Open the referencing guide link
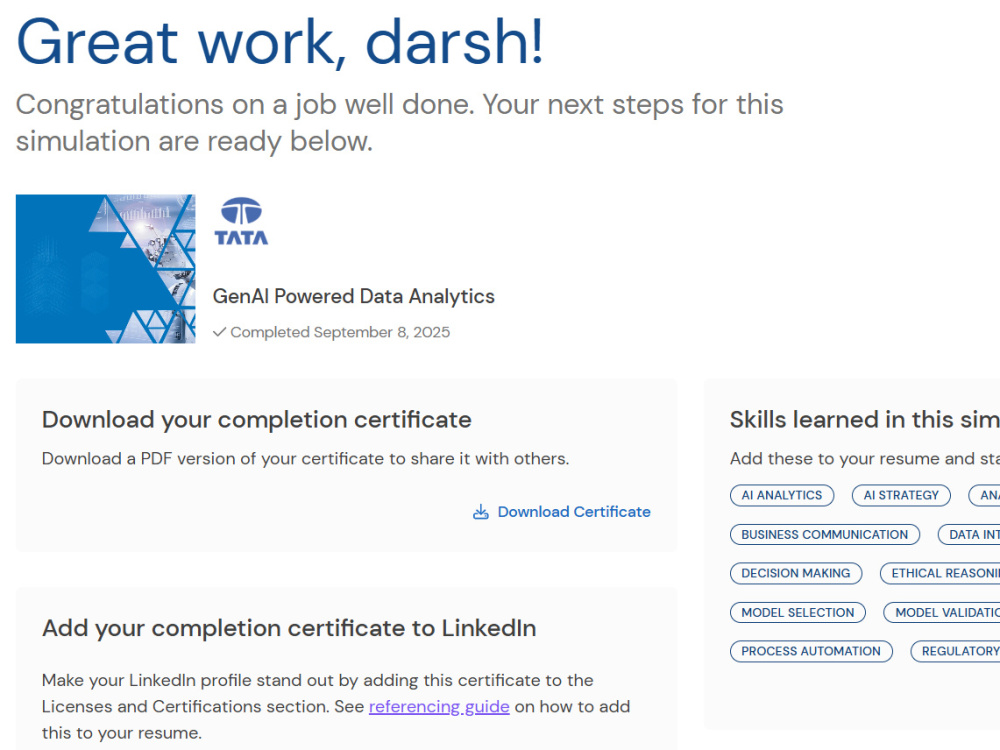This screenshot has width=1000, height=750. click(x=439, y=707)
